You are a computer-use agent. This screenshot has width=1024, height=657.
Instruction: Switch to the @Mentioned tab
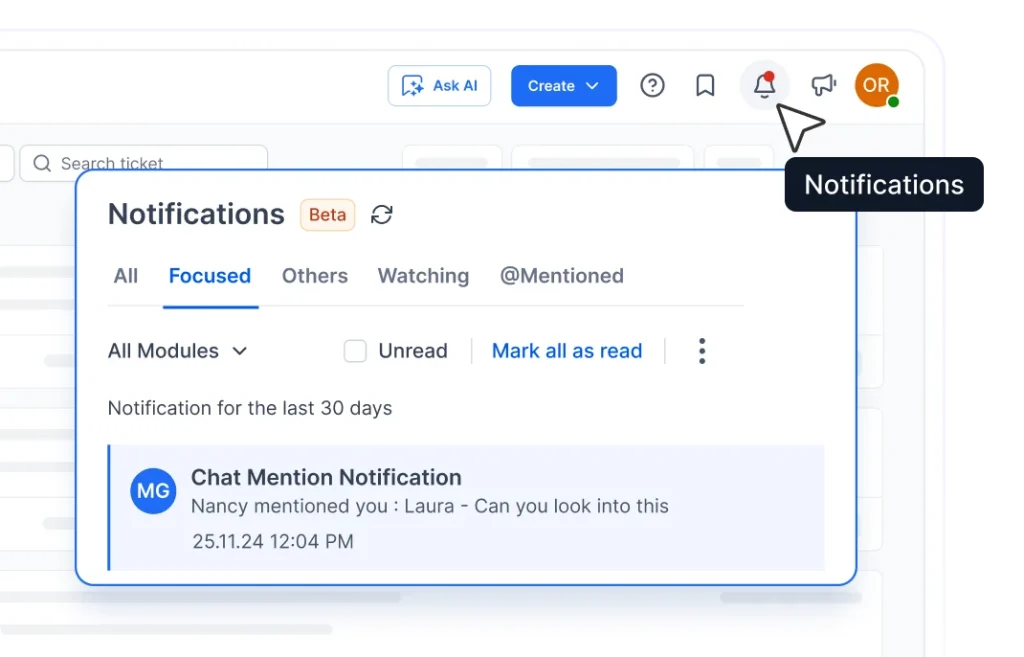[562, 276]
